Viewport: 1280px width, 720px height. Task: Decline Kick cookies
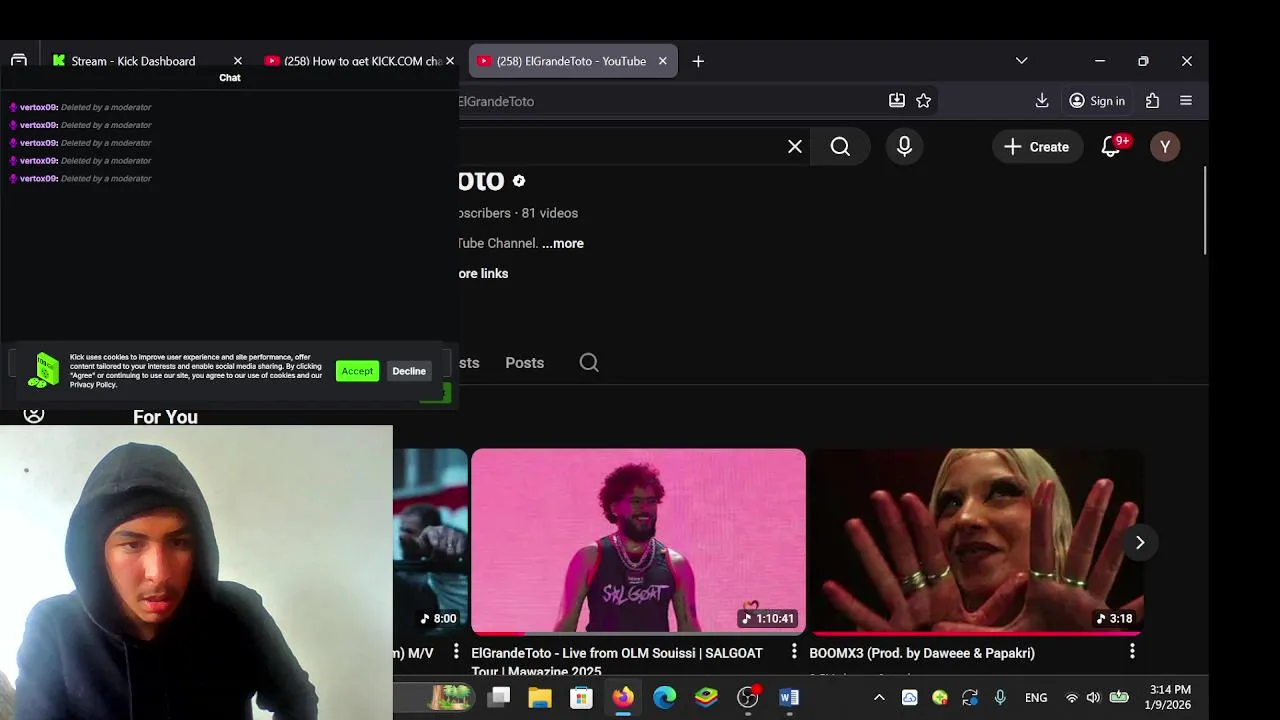tap(409, 371)
